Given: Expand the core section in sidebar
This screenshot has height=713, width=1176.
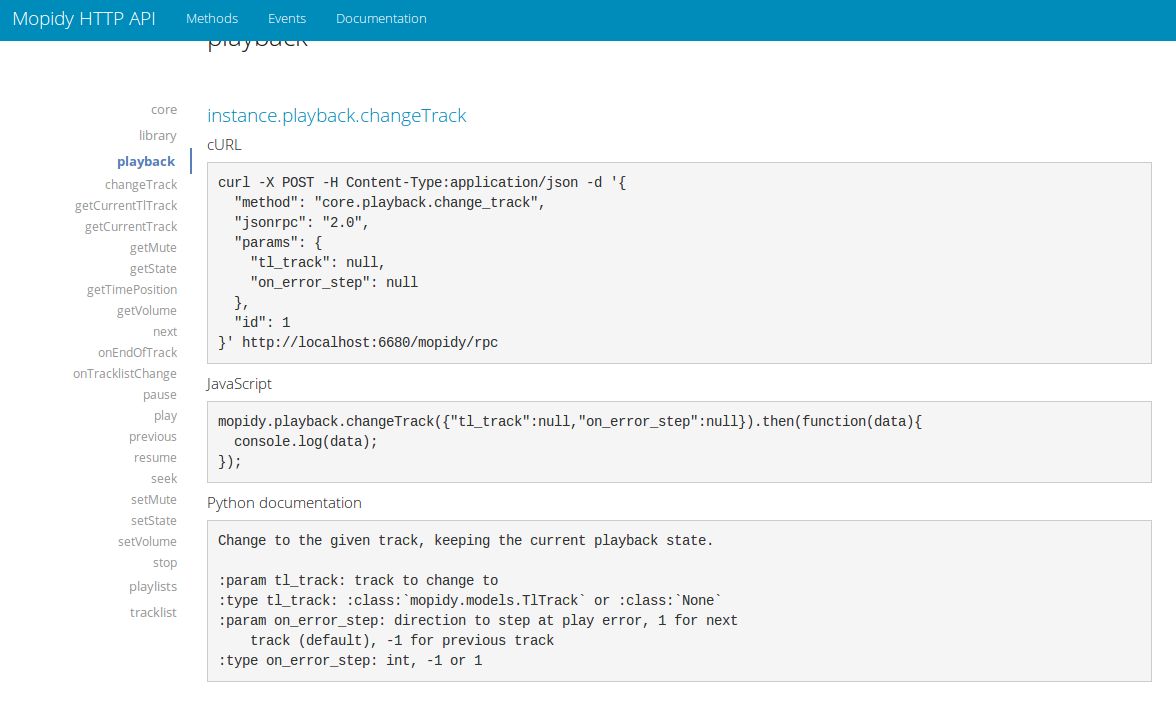Looking at the screenshot, I should pos(164,110).
